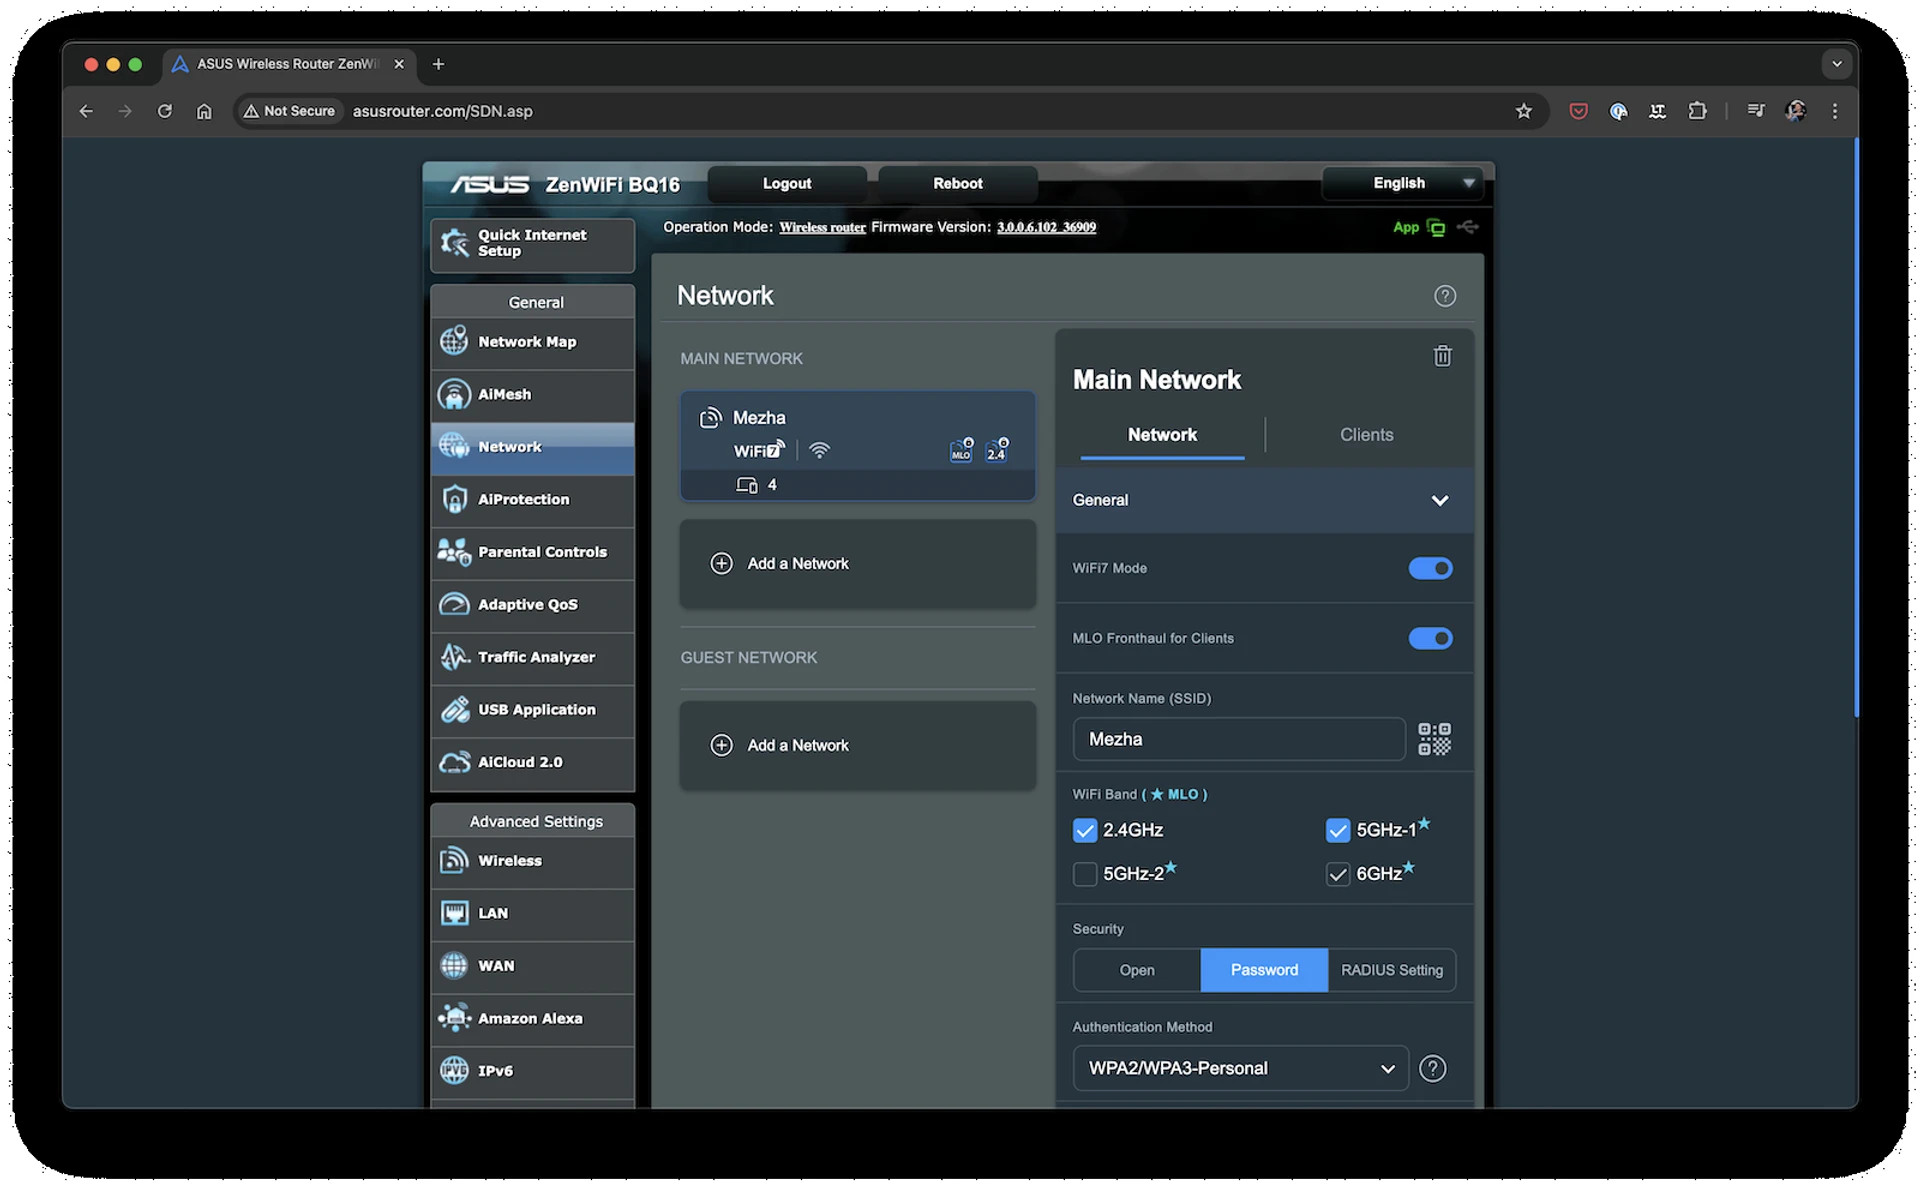
Task: Toggle MLO Fronthaul for Clients switch
Action: (x=1430, y=638)
